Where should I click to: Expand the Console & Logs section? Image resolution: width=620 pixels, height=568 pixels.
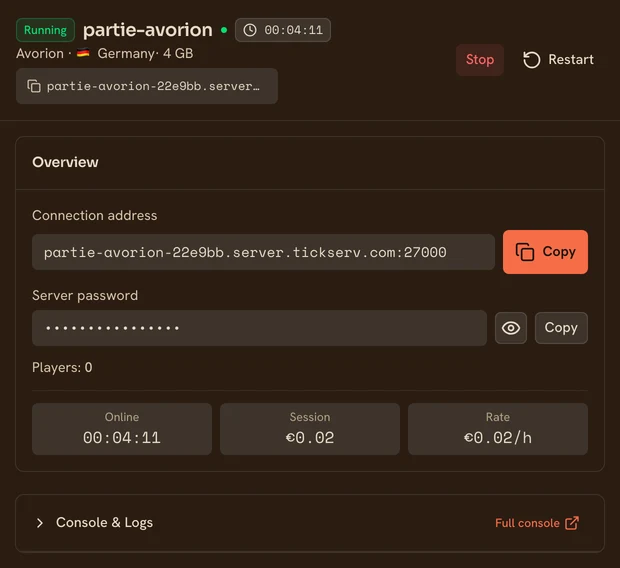(95, 523)
